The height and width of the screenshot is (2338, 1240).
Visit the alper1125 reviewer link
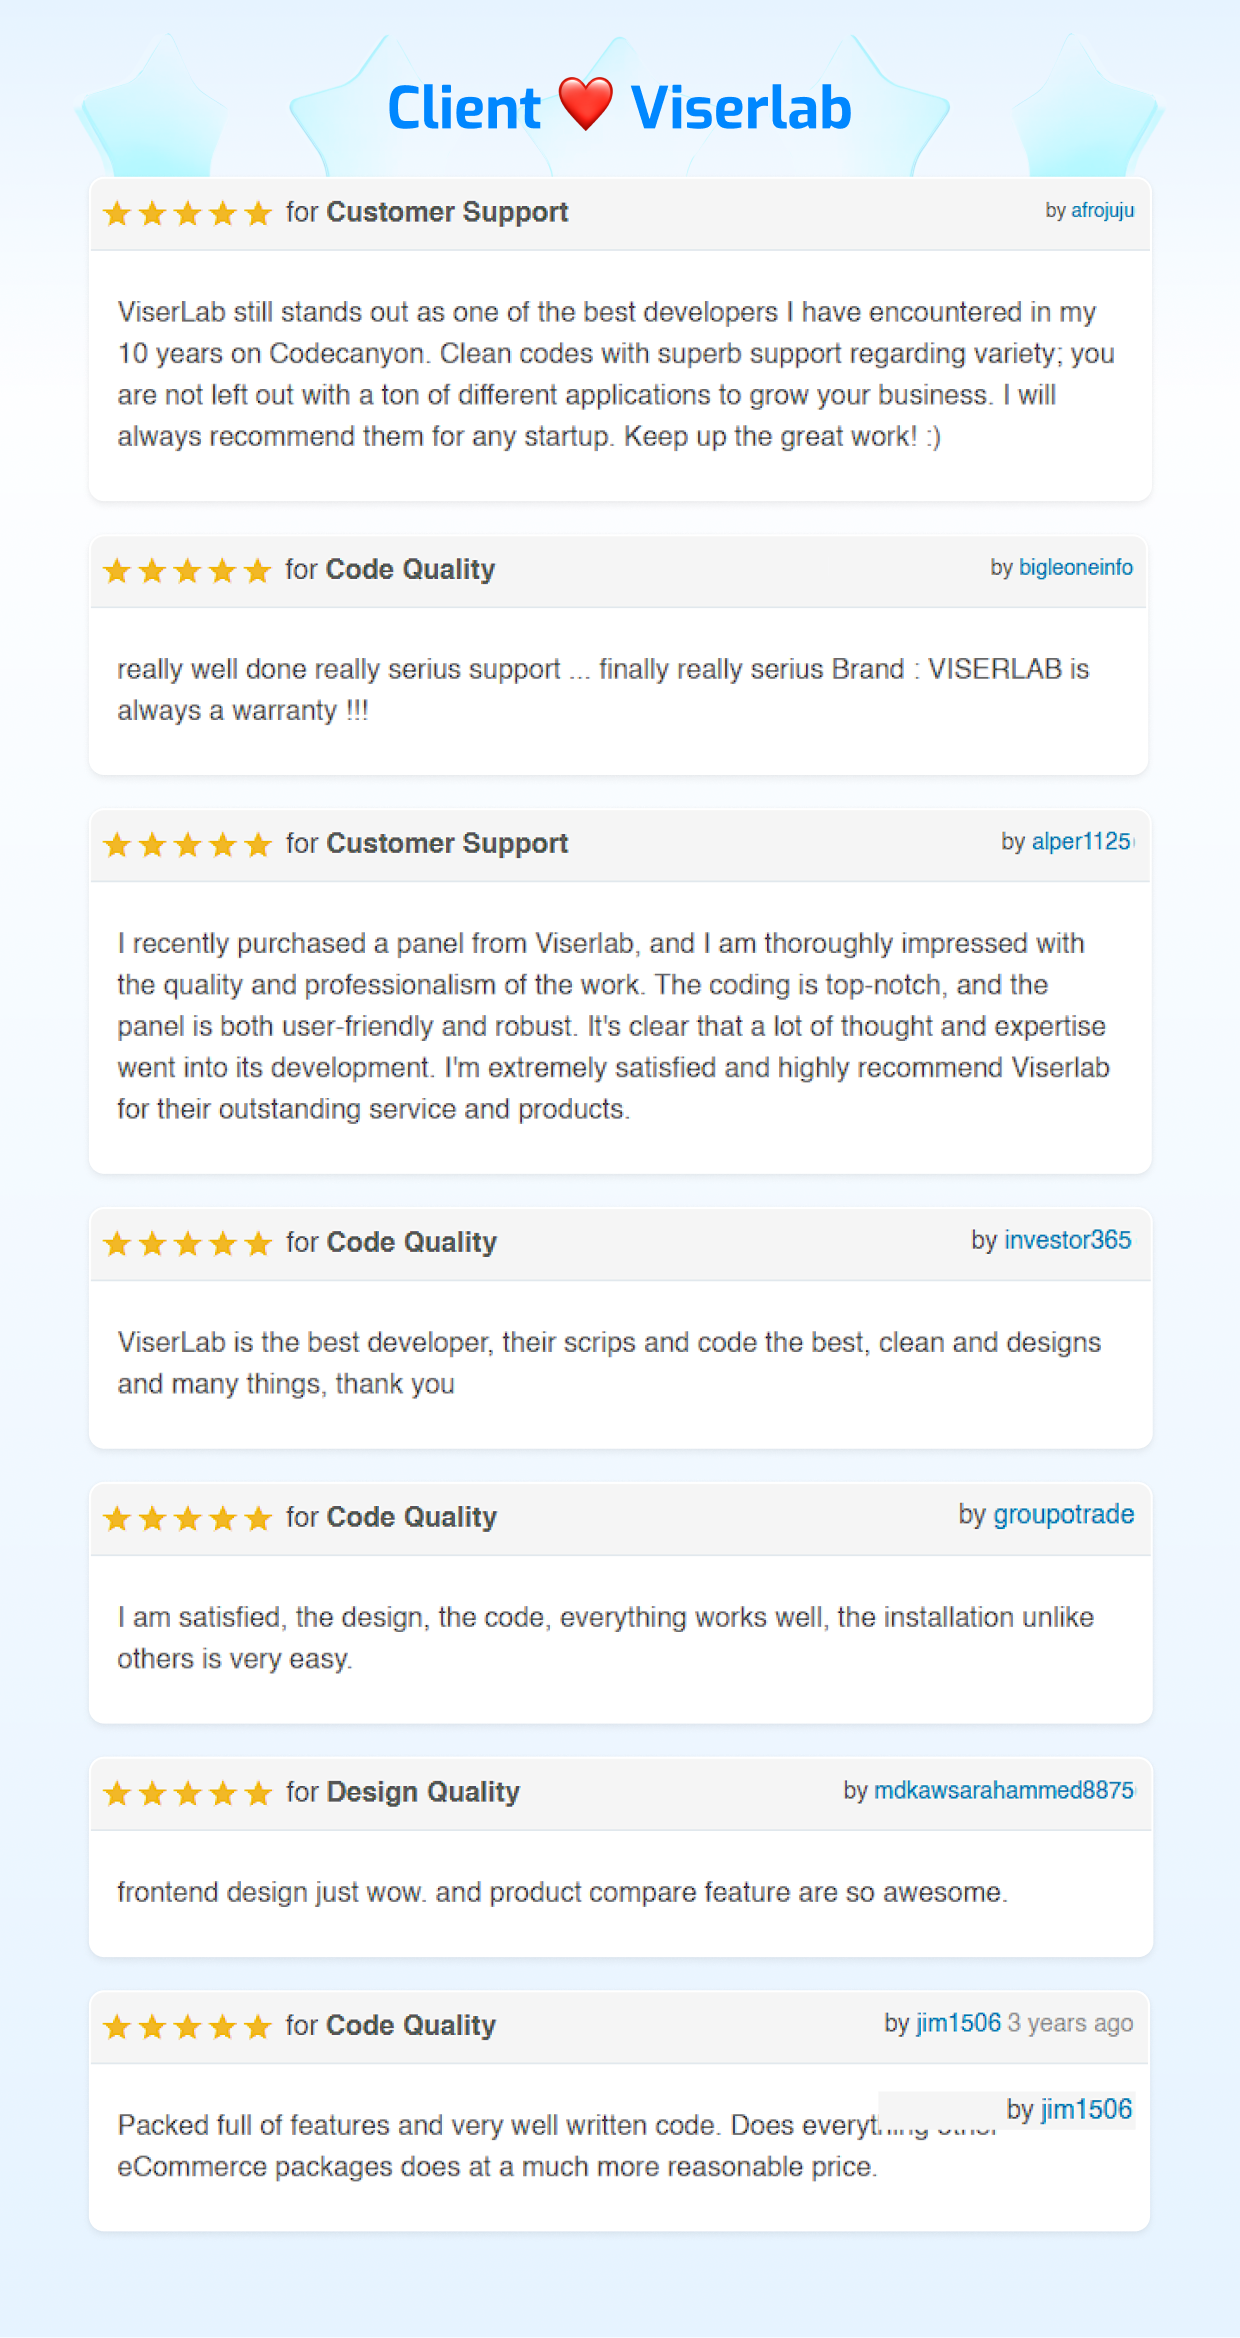(1081, 842)
